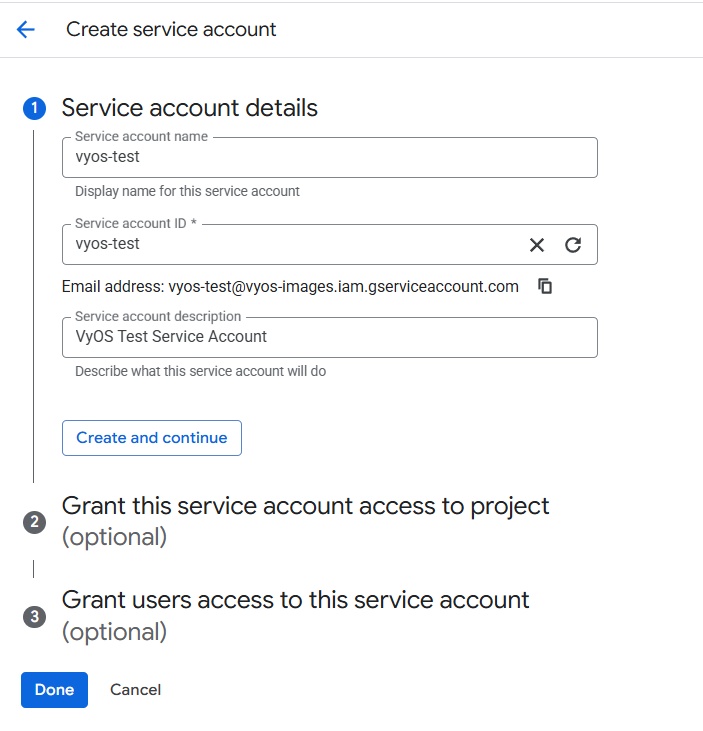
Task: Click the step 1 number badge
Action: (34, 109)
